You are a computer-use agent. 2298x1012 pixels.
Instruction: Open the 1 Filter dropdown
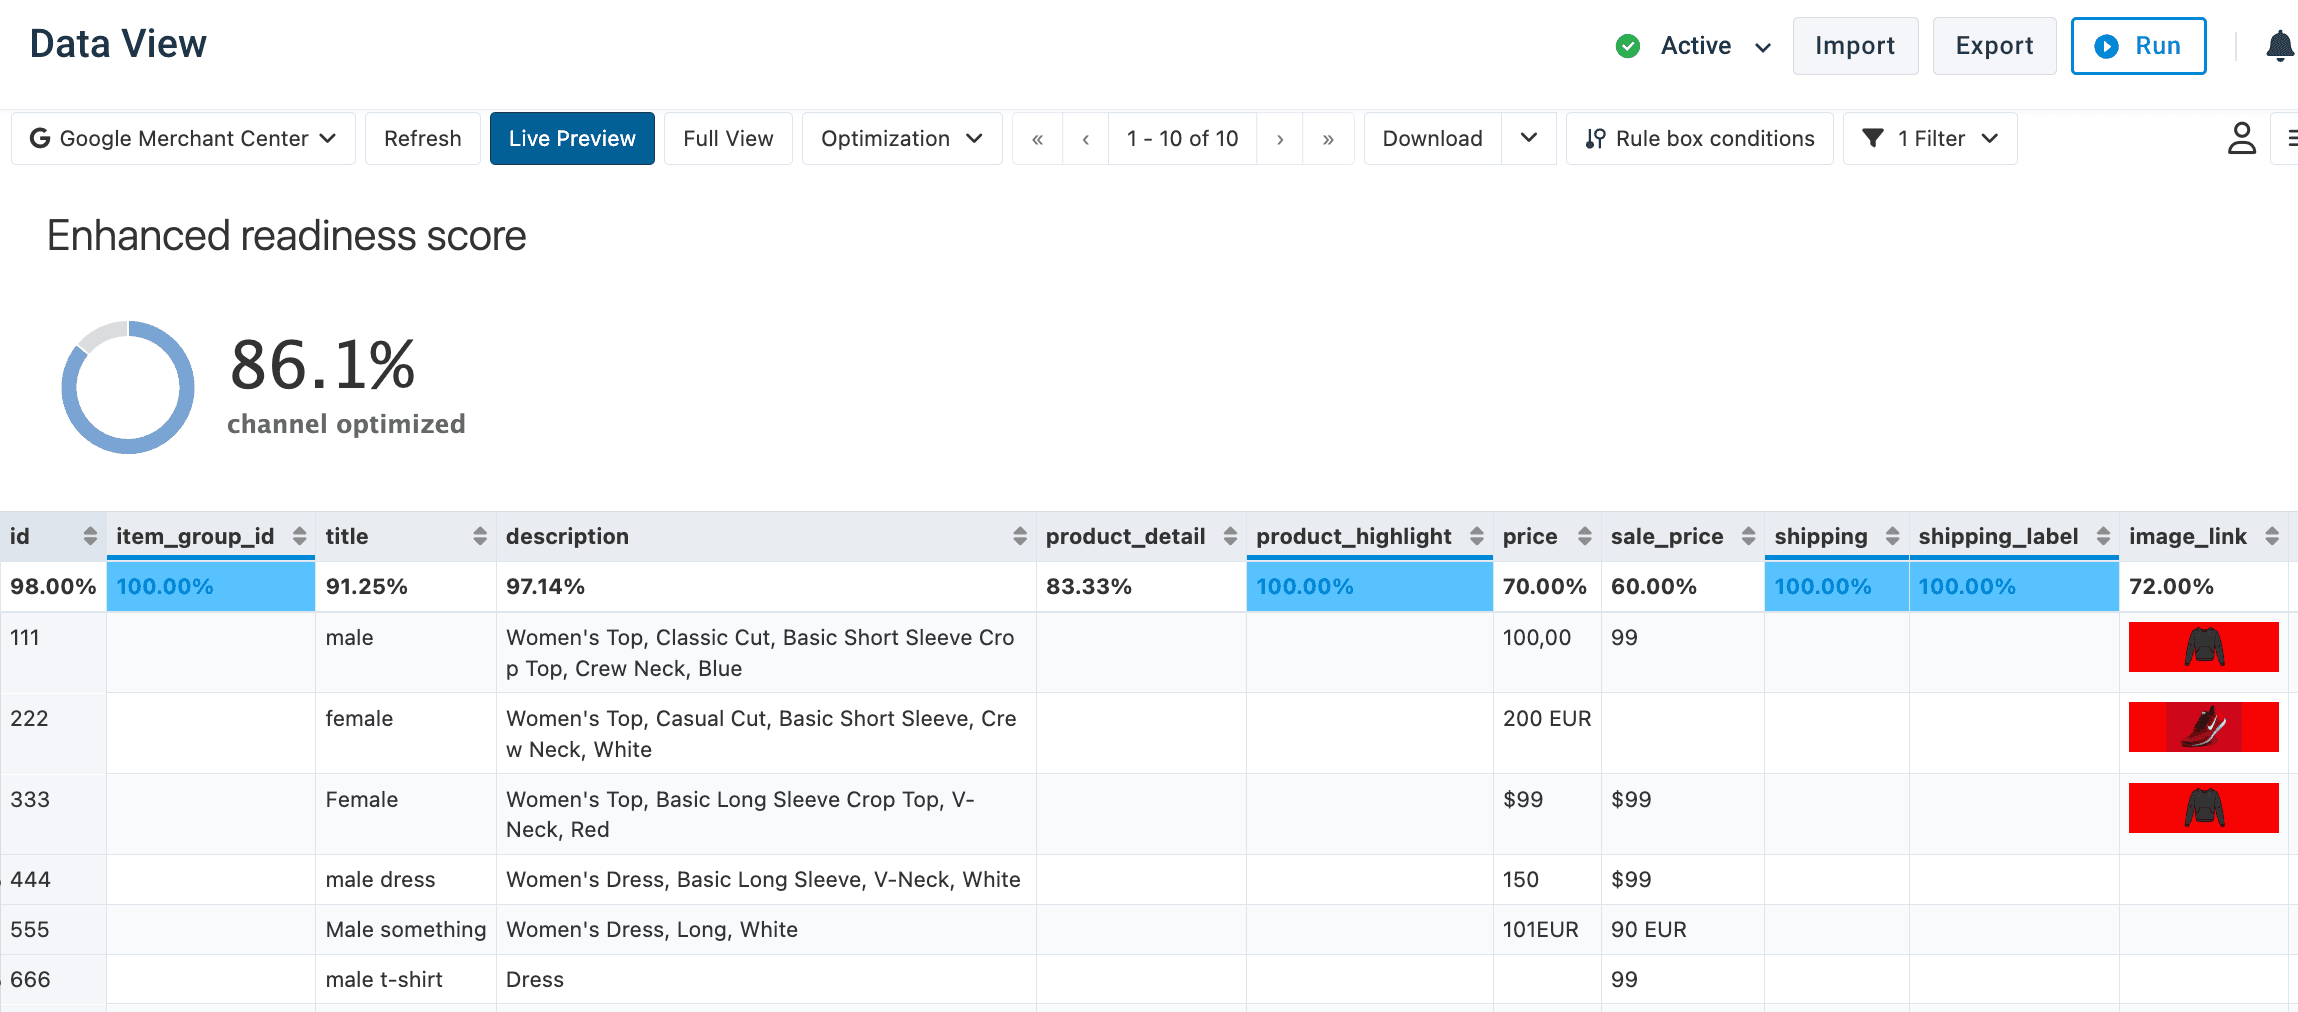[1929, 139]
